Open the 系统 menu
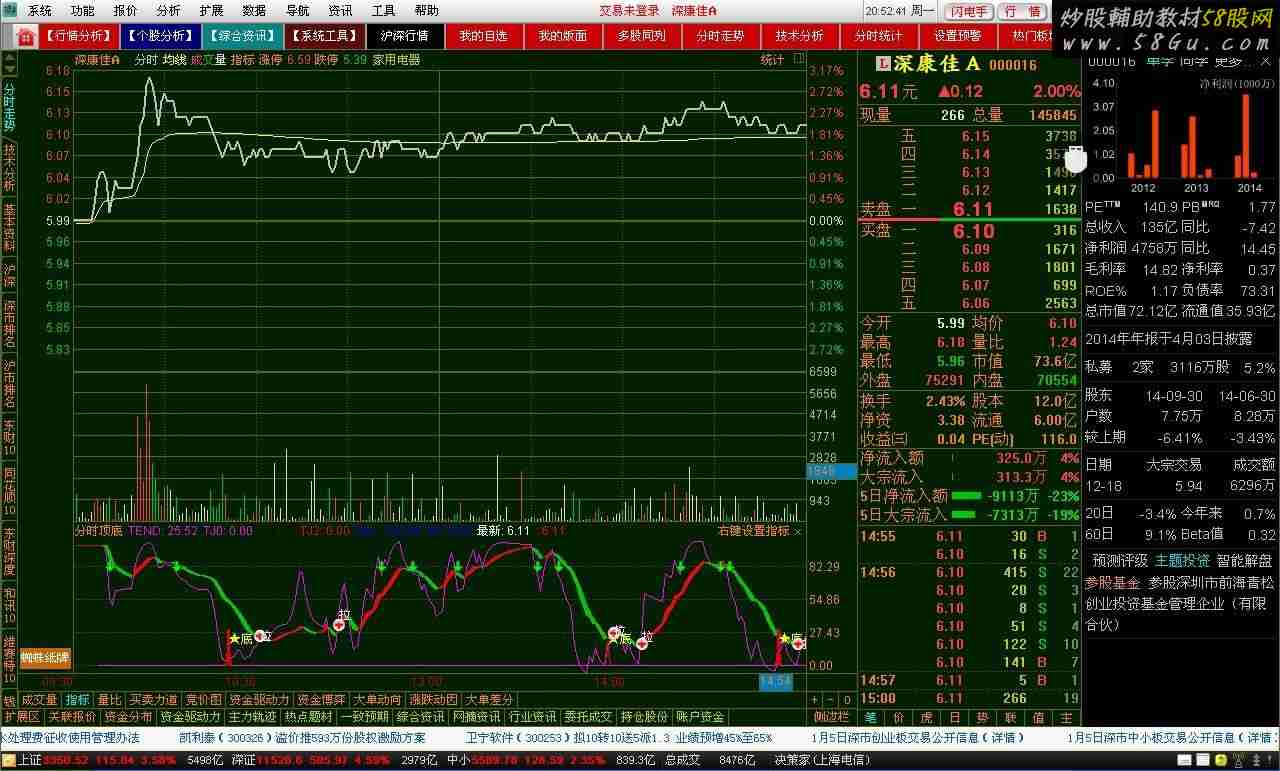 click(40, 11)
